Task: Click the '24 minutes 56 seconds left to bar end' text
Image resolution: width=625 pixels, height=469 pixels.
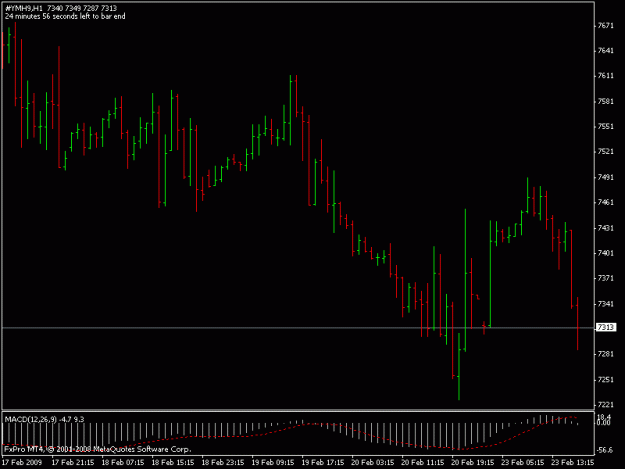Action: click(65, 16)
